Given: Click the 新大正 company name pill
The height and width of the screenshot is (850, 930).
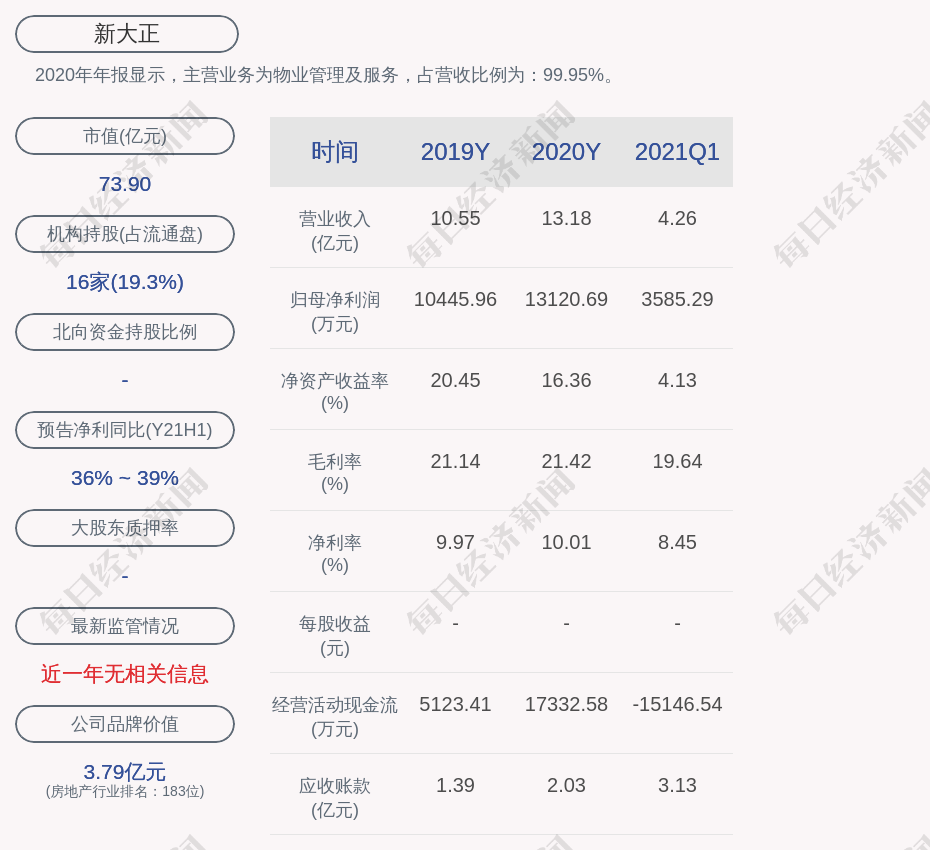Looking at the screenshot, I should click(x=127, y=34).
